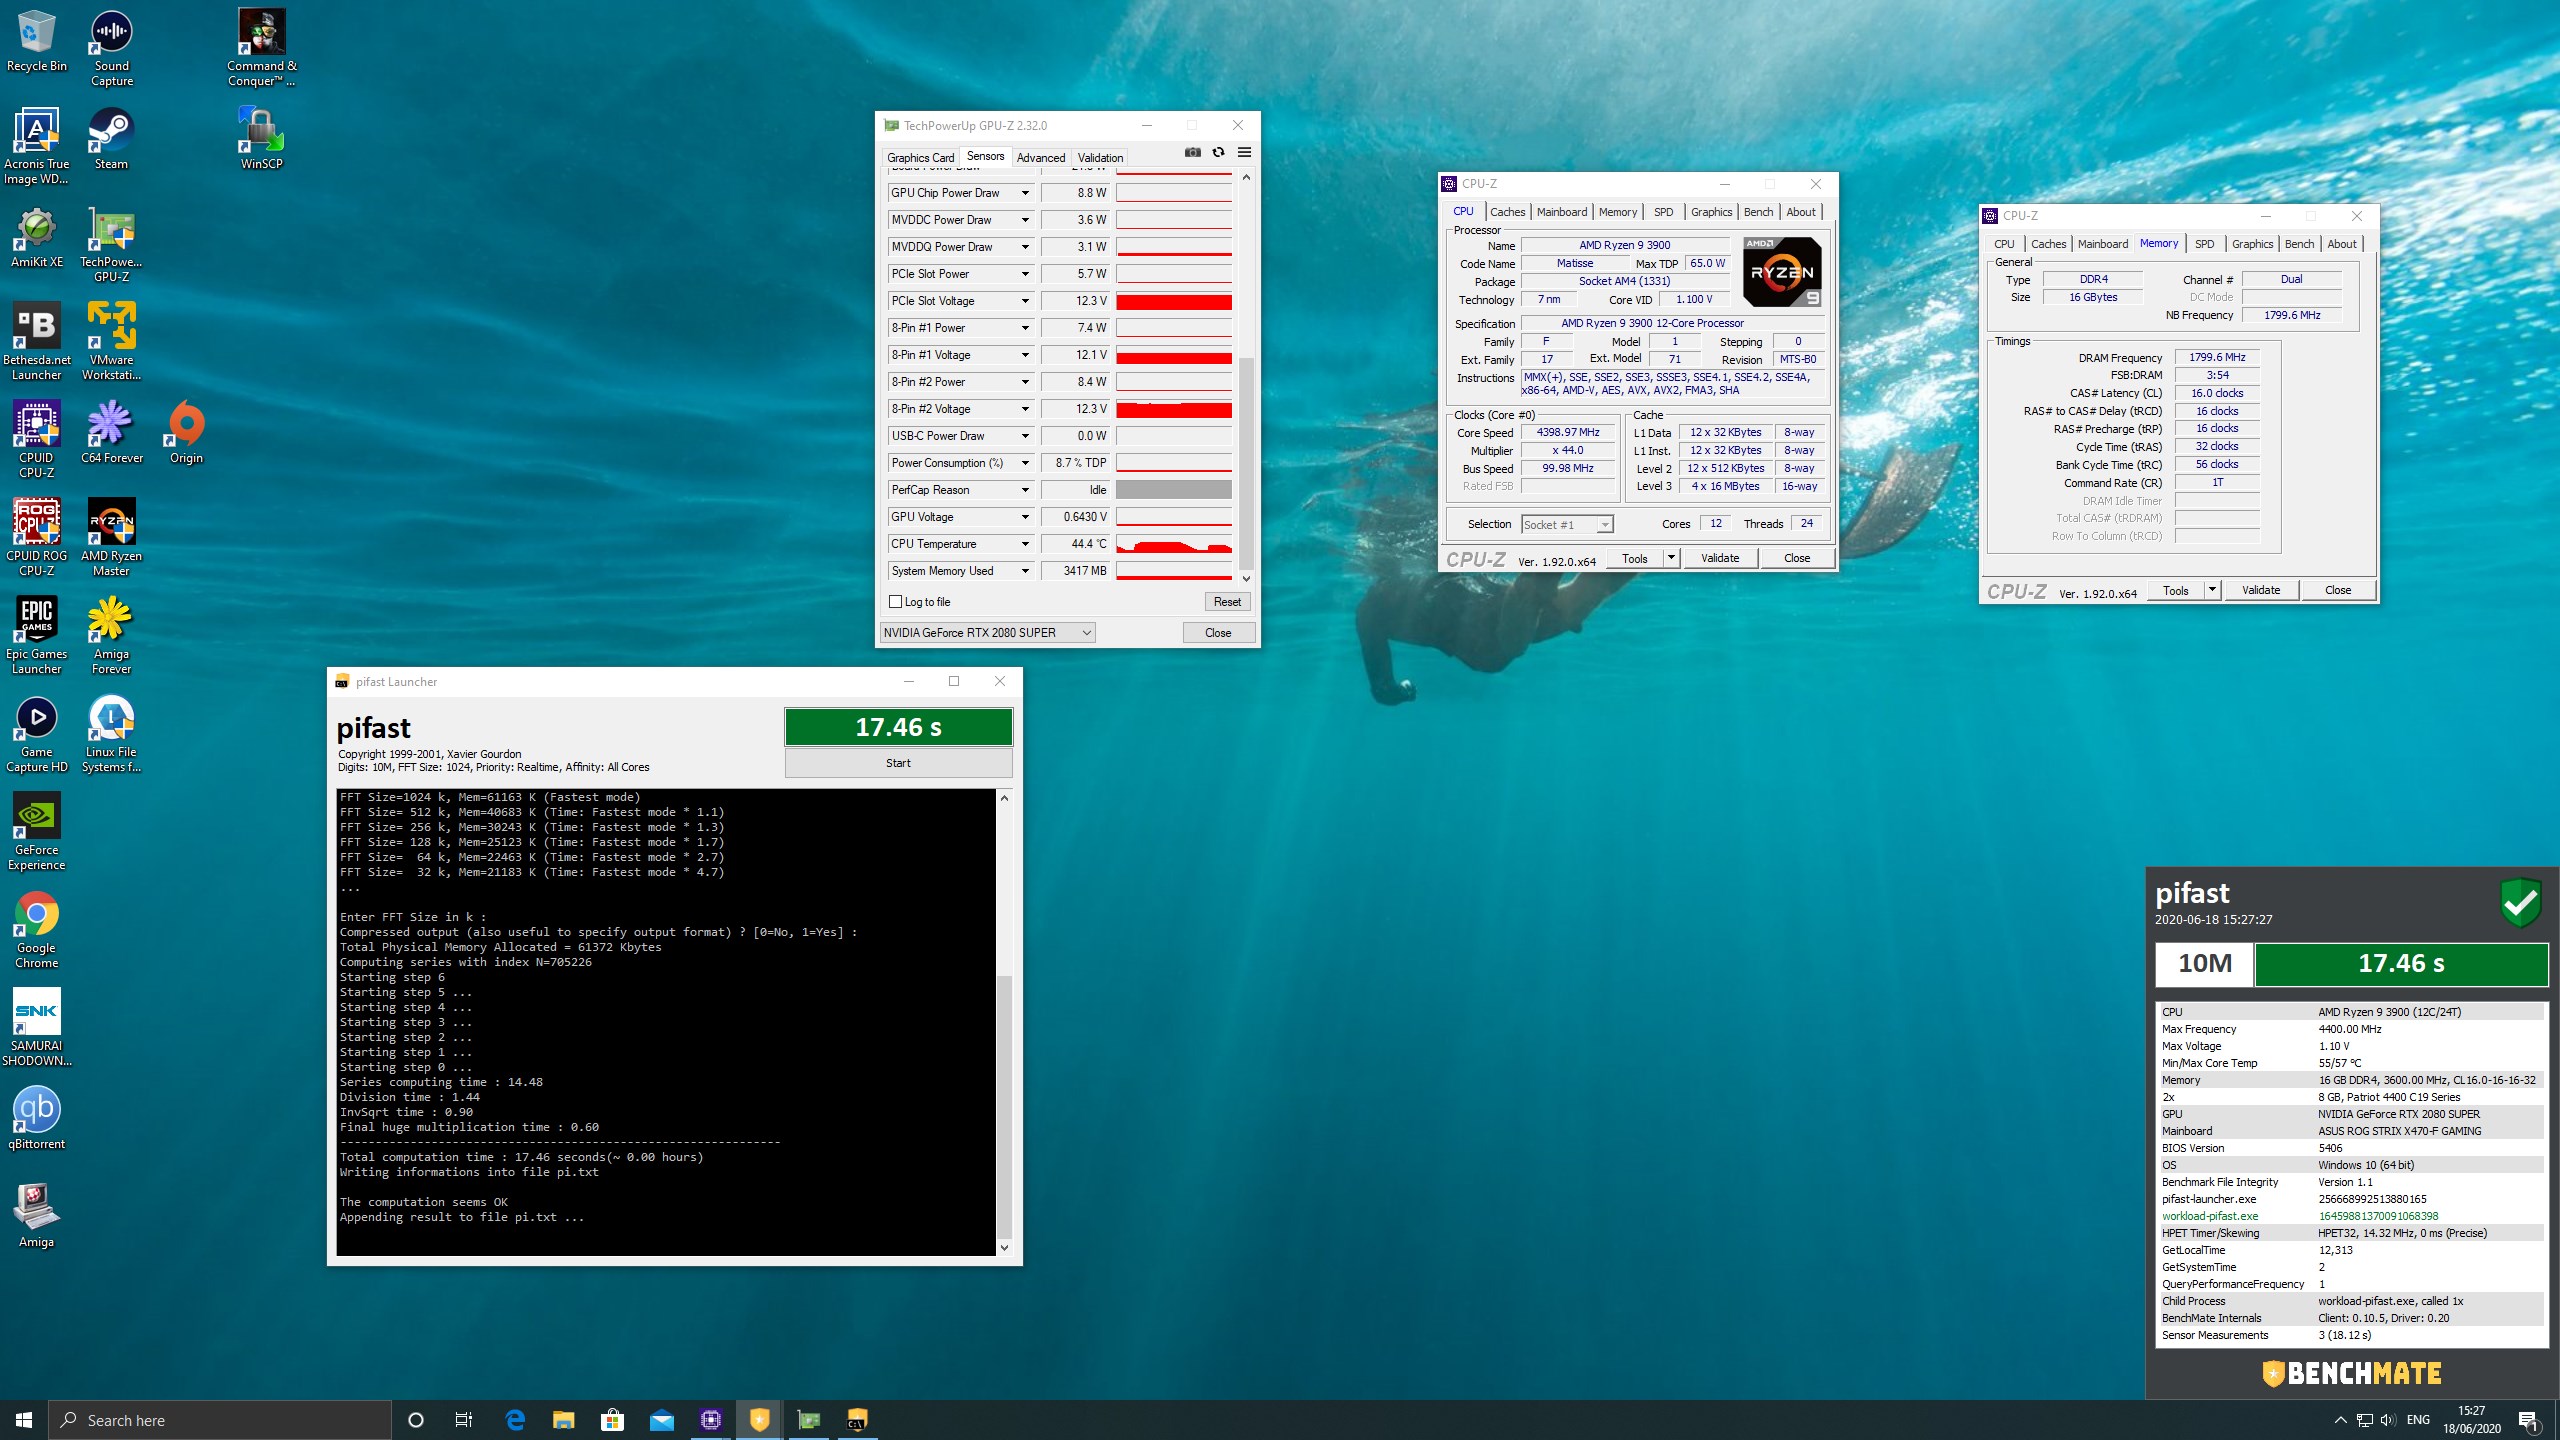Open the notification center icon in system tray
The width and height of the screenshot is (2560, 1440).
coord(2529,1420)
